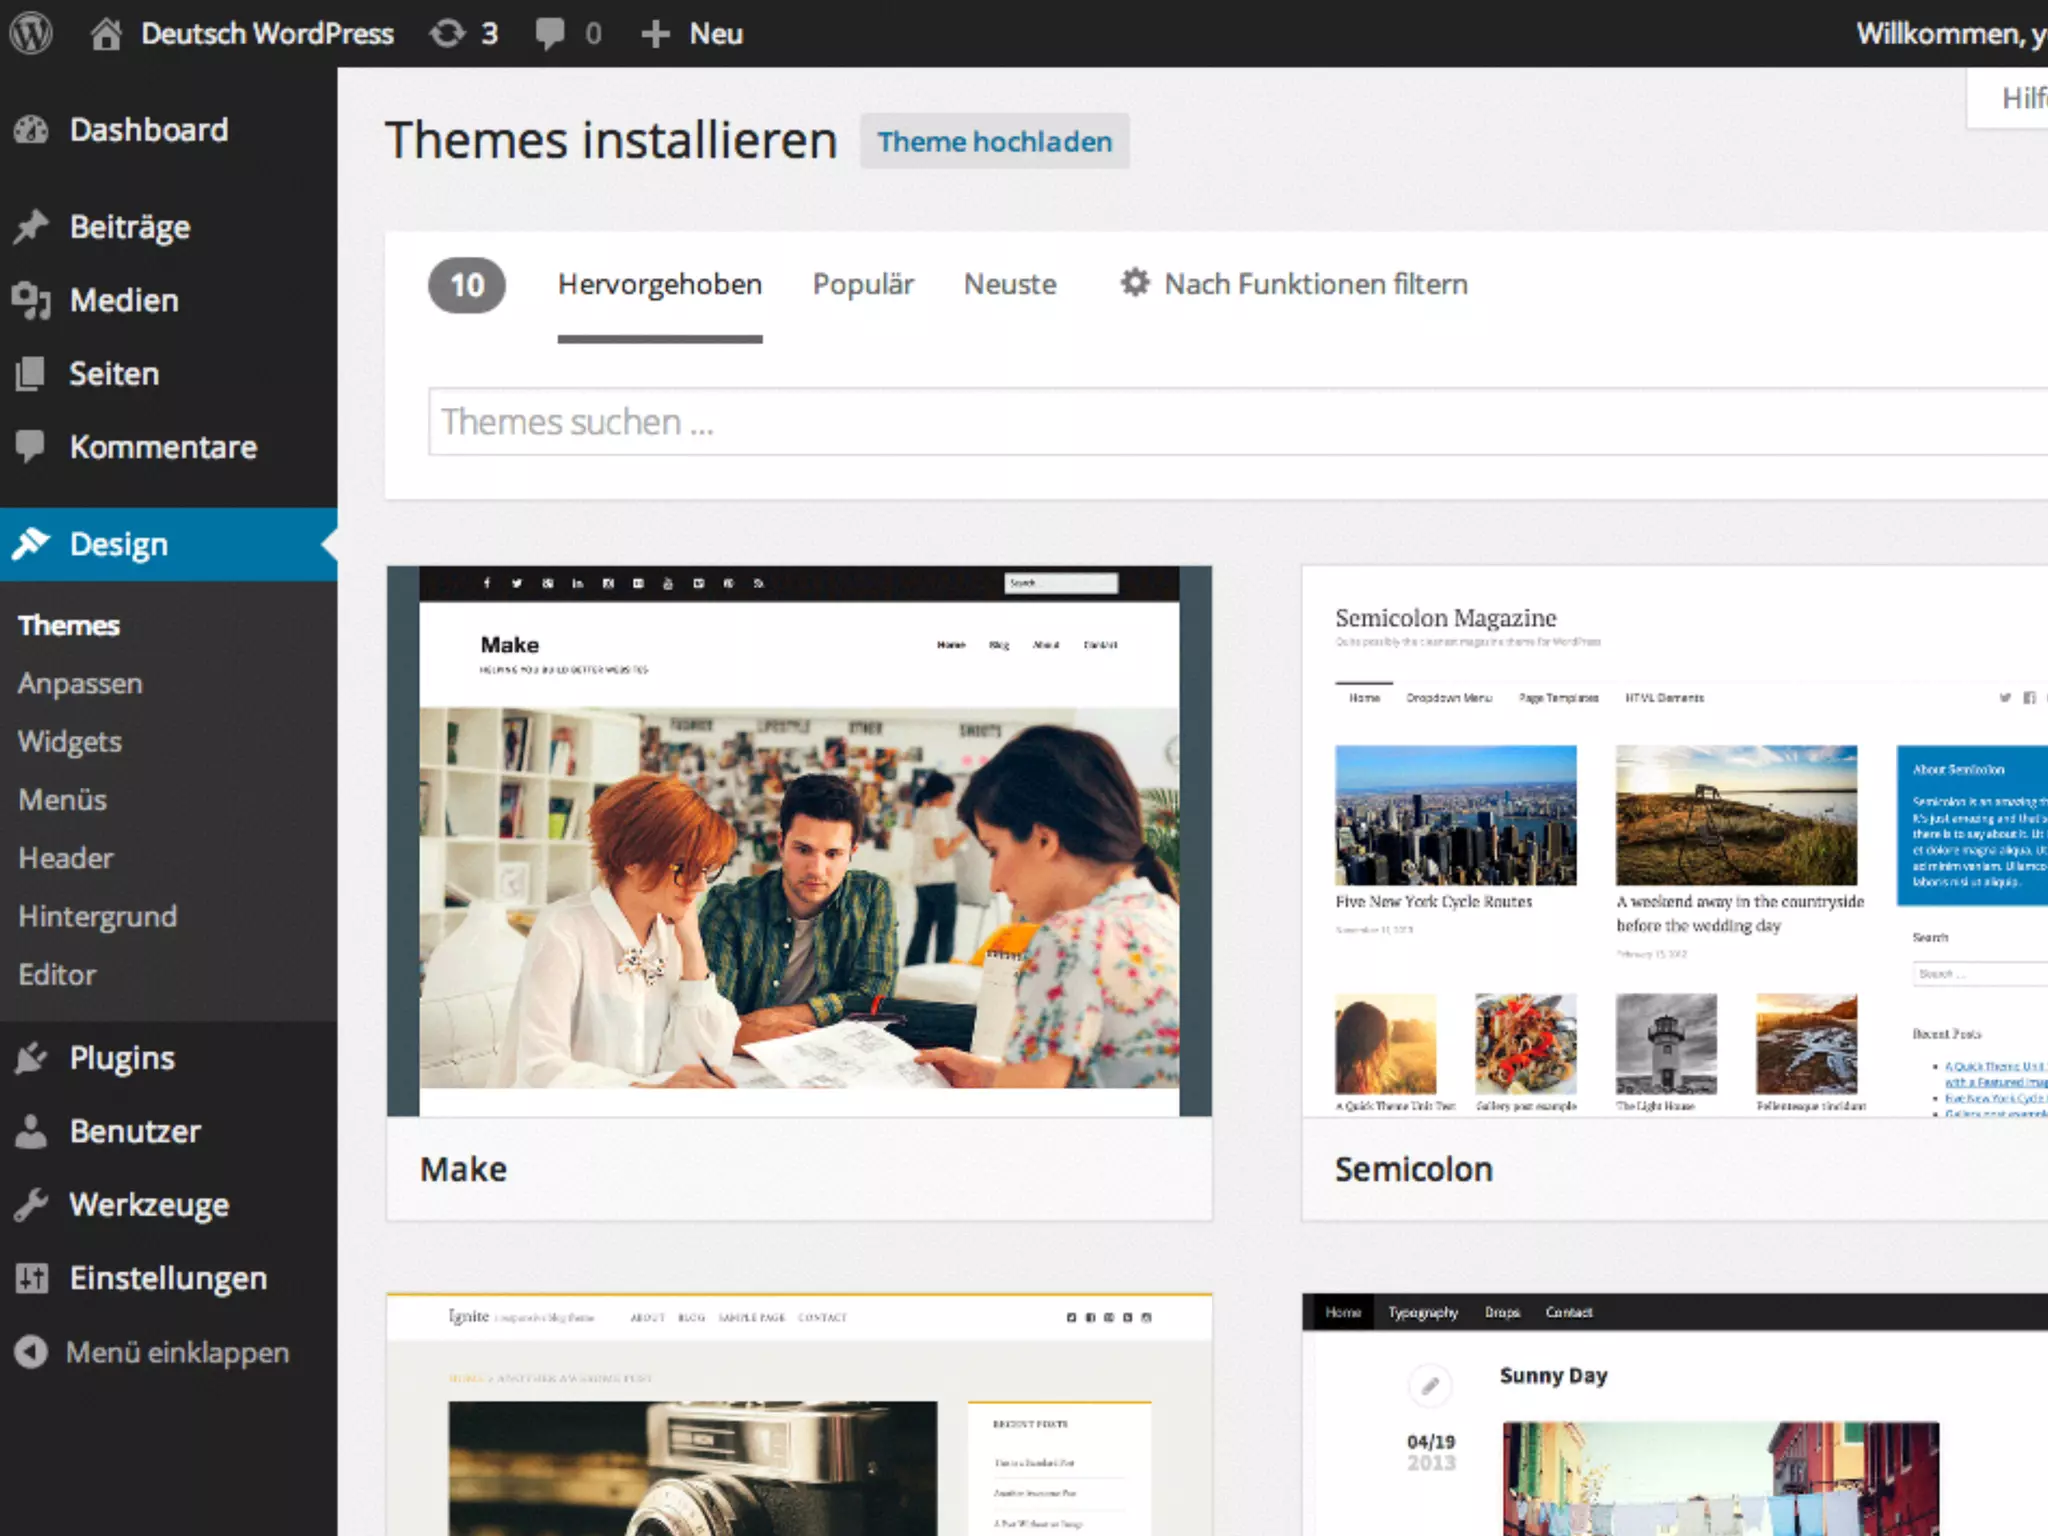Image resolution: width=2048 pixels, height=1536 pixels.
Task: Click the updates refresh icon
Action: point(447,33)
